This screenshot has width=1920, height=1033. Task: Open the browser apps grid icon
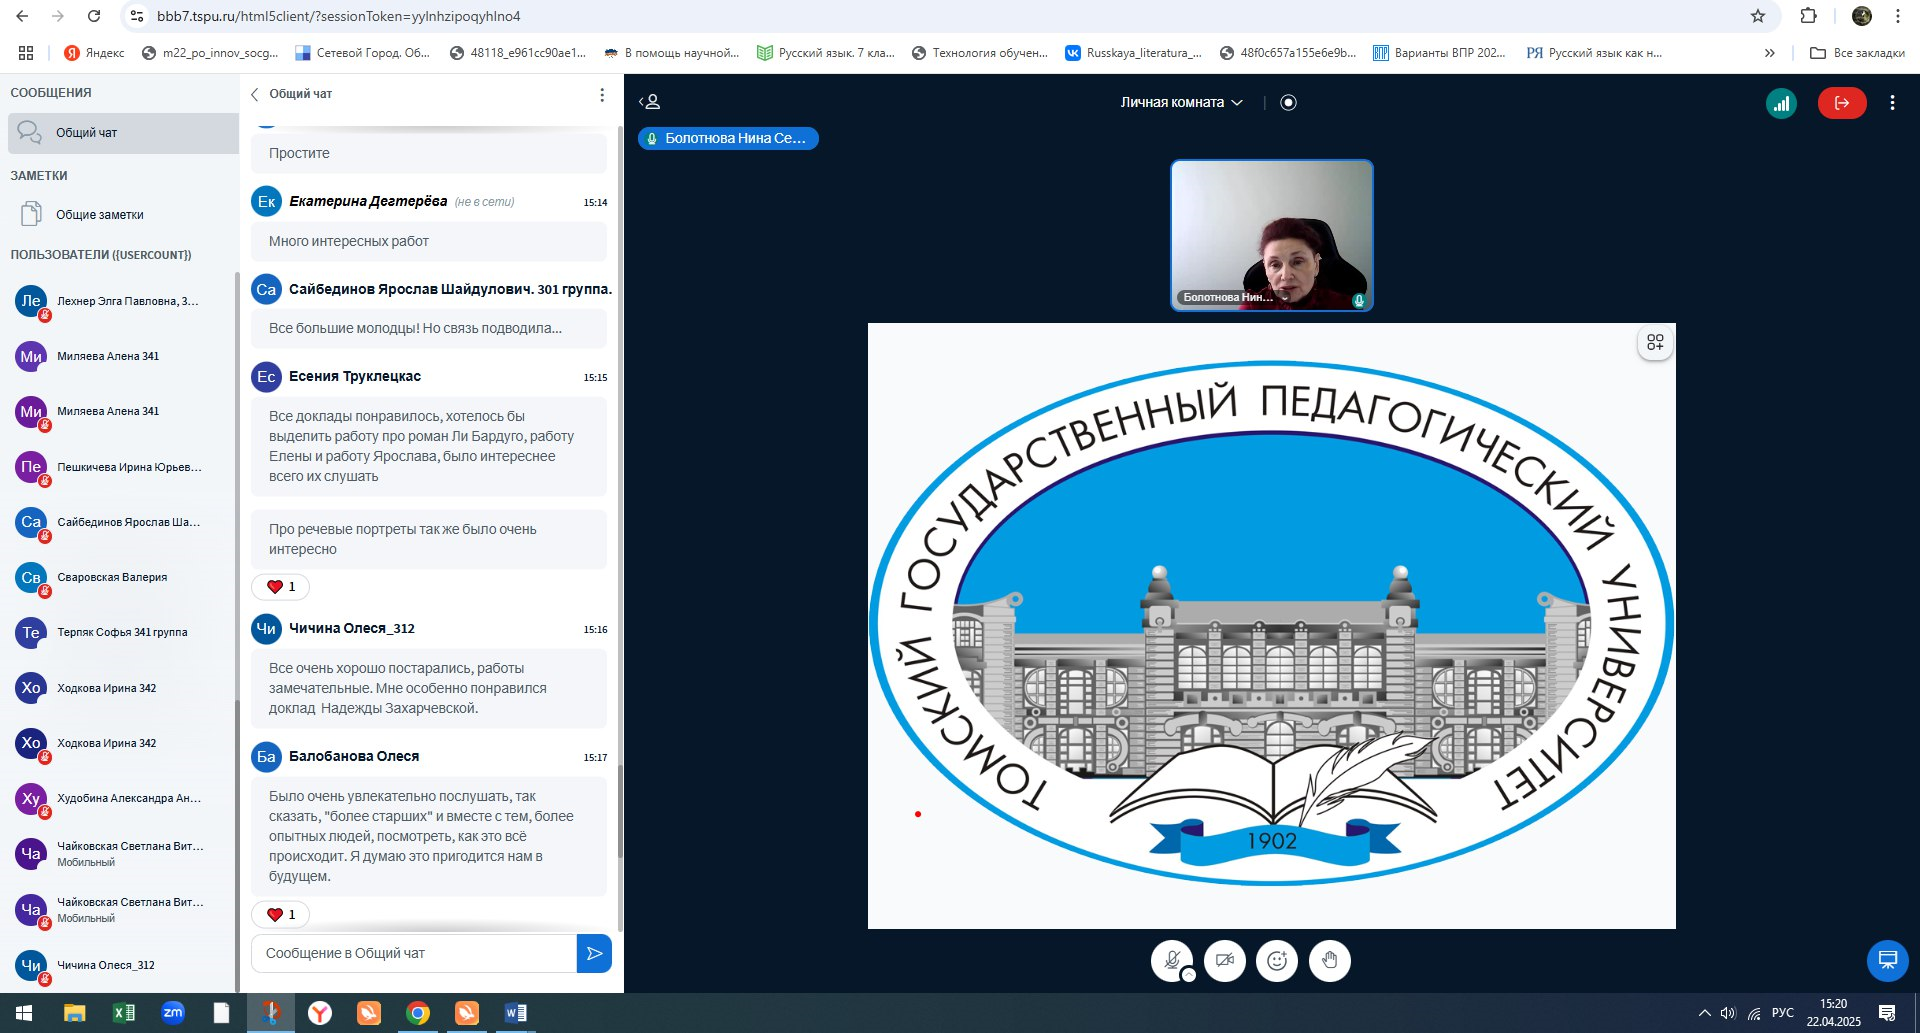(x=26, y=53)
